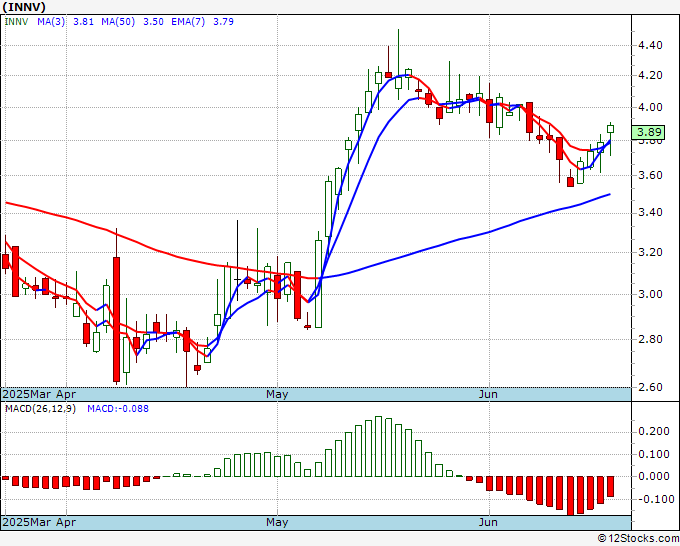The height and width of the screenshot is (546, 680).
Task: Click the 3.20 price axis label
Action: [x=650, y=252]
